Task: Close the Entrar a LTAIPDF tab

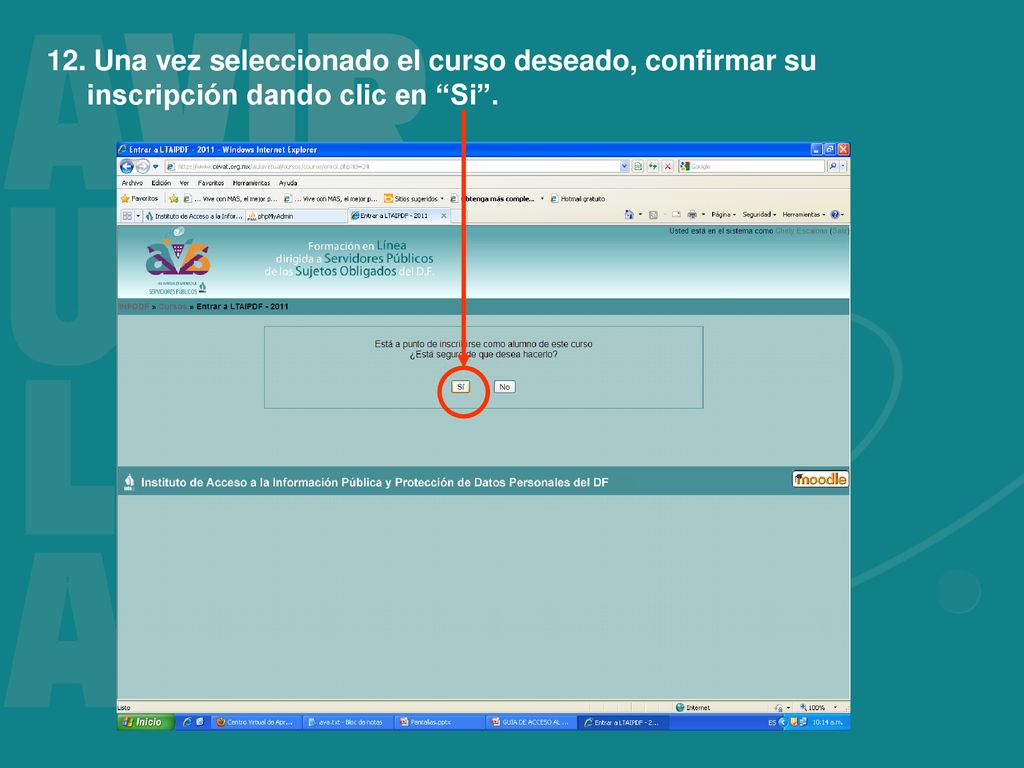Action: tap(444, 216)
